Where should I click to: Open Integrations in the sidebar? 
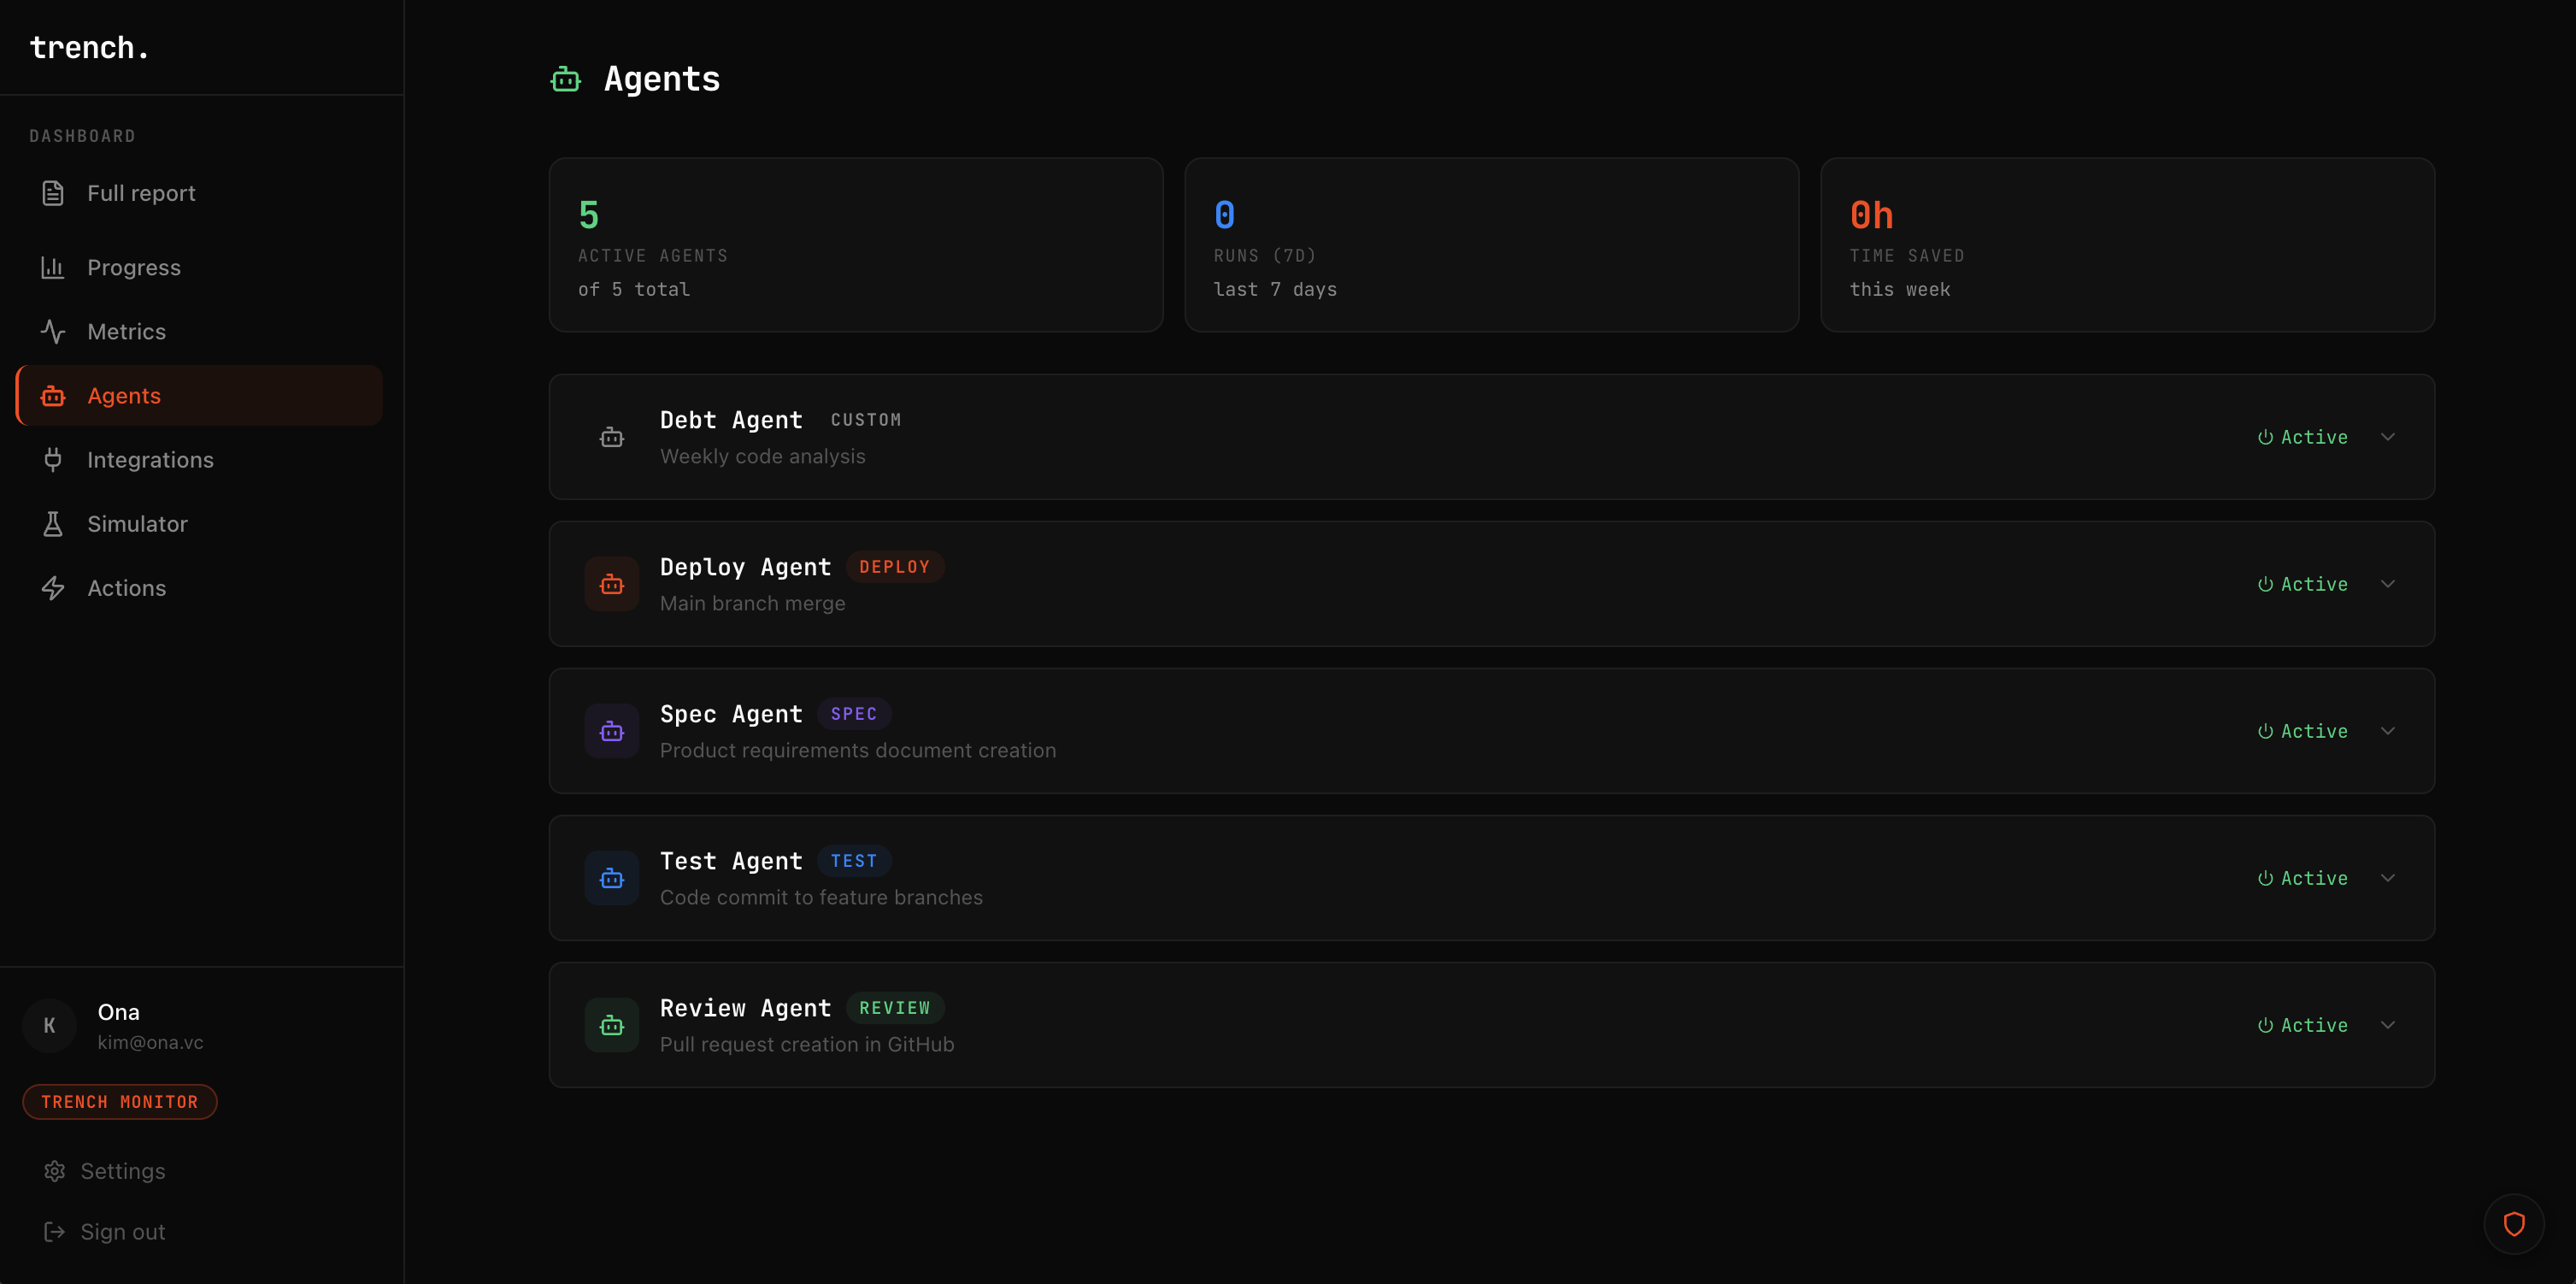pyautogui.click(x=150, y=460)
